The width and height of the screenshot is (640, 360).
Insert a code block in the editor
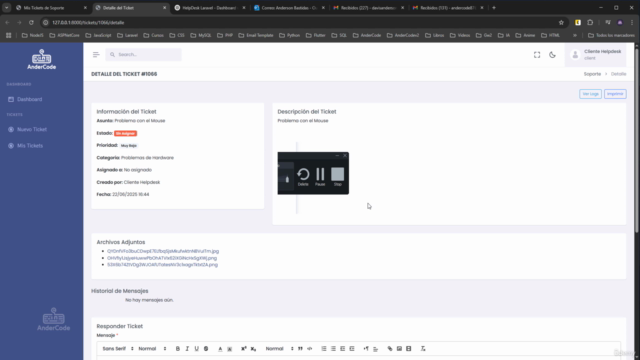[x=309, y=349]
